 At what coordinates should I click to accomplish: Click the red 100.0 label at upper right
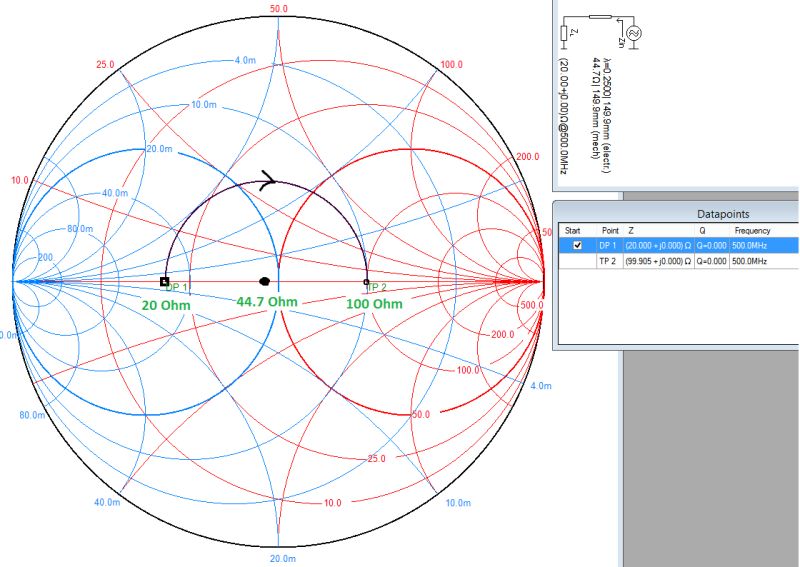(452, 64)
